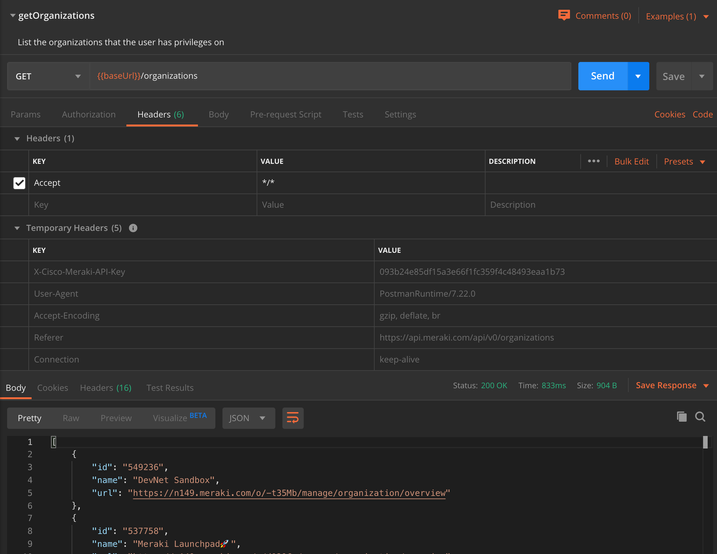Click the request URL input field

(x=330, y=76)
